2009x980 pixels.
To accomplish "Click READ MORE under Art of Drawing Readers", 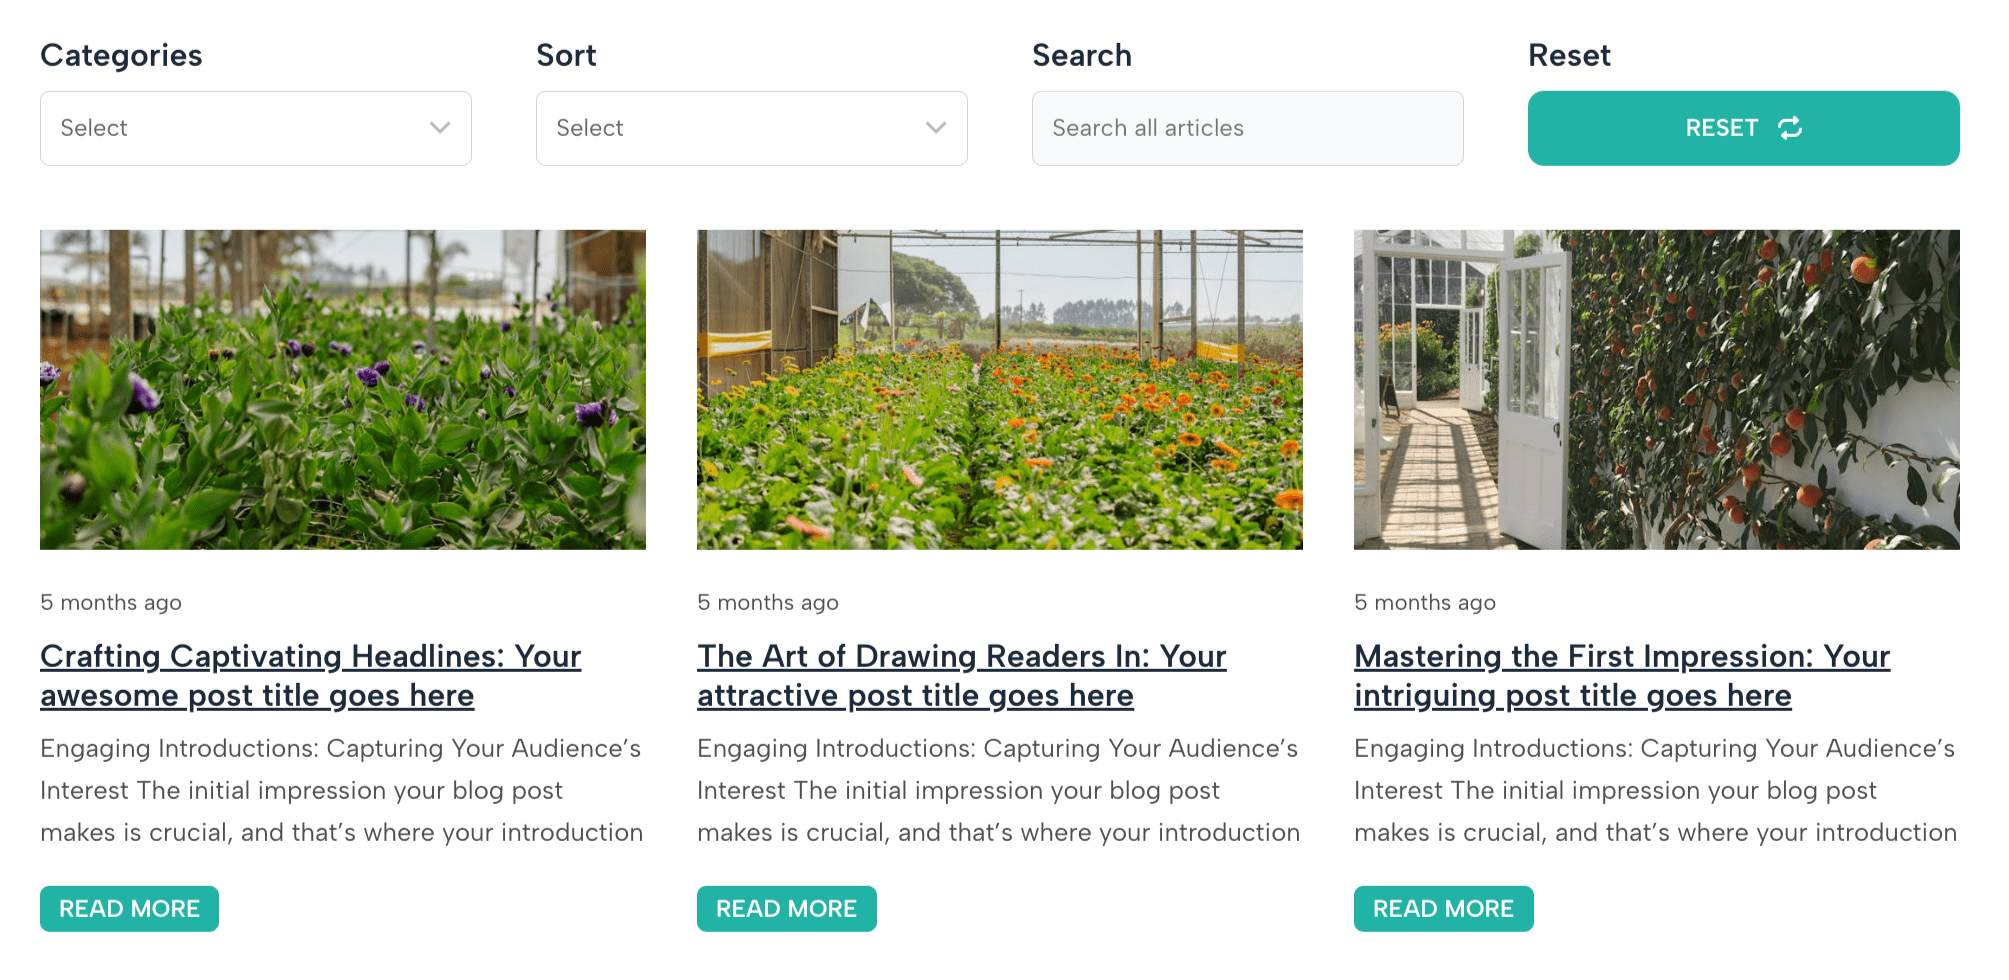I will 786,909.
